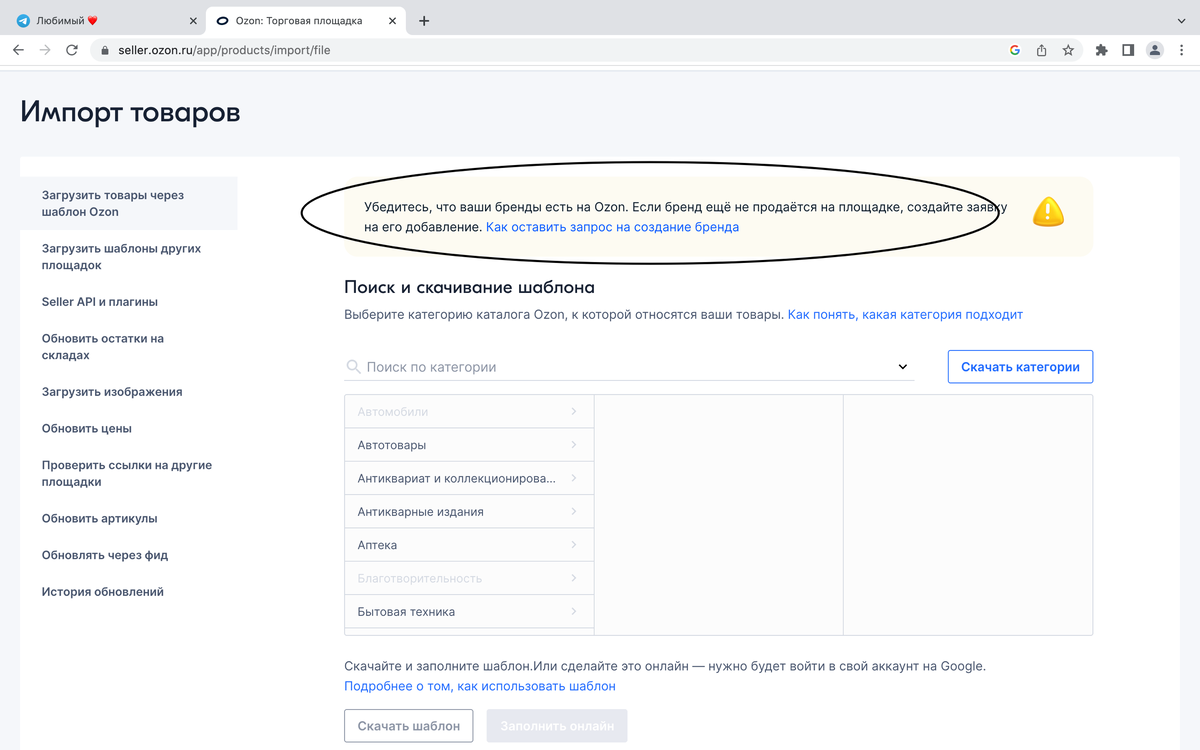Viewport: 1200px width, 750px height.
Task: Toggle browser side panel
Action: [x=1128, y=50]
